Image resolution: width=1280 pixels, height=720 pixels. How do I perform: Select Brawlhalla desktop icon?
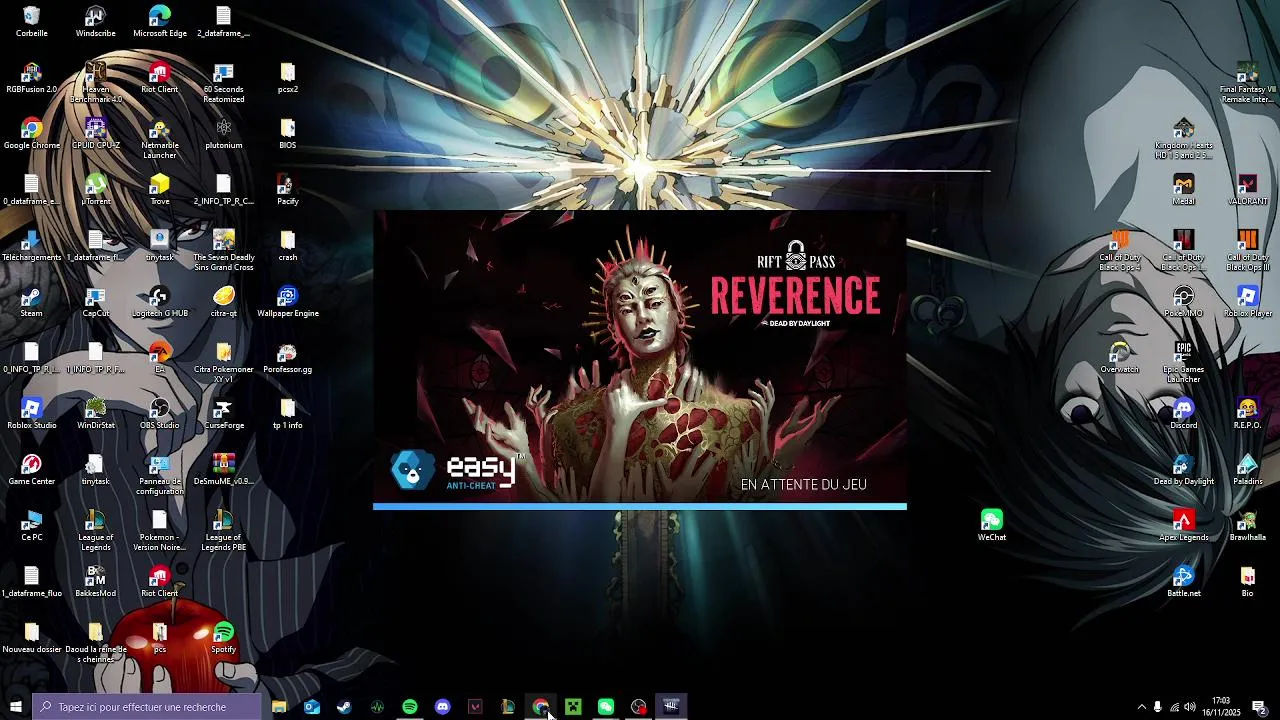coord(1247,526)
